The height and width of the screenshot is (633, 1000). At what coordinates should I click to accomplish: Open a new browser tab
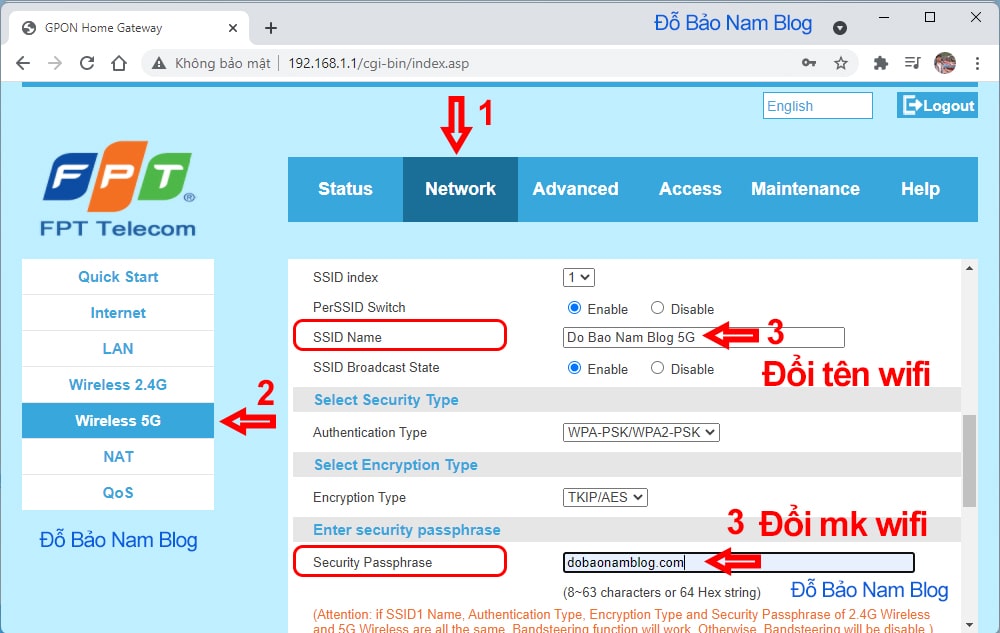(271, 28)
